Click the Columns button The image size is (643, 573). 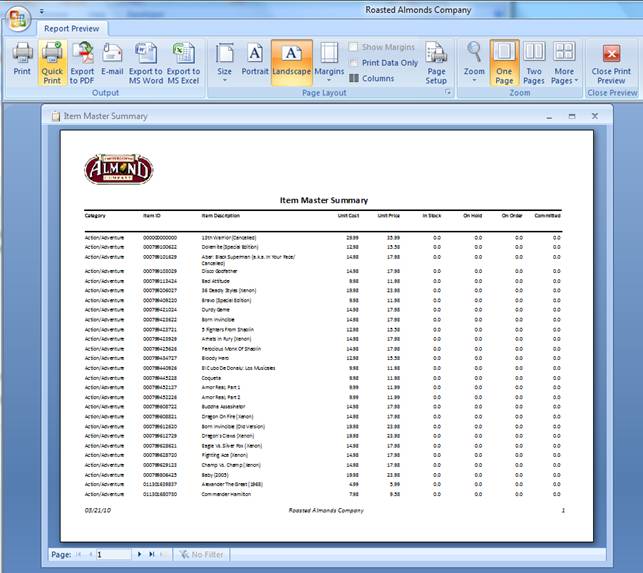click(x=372, y=78)
